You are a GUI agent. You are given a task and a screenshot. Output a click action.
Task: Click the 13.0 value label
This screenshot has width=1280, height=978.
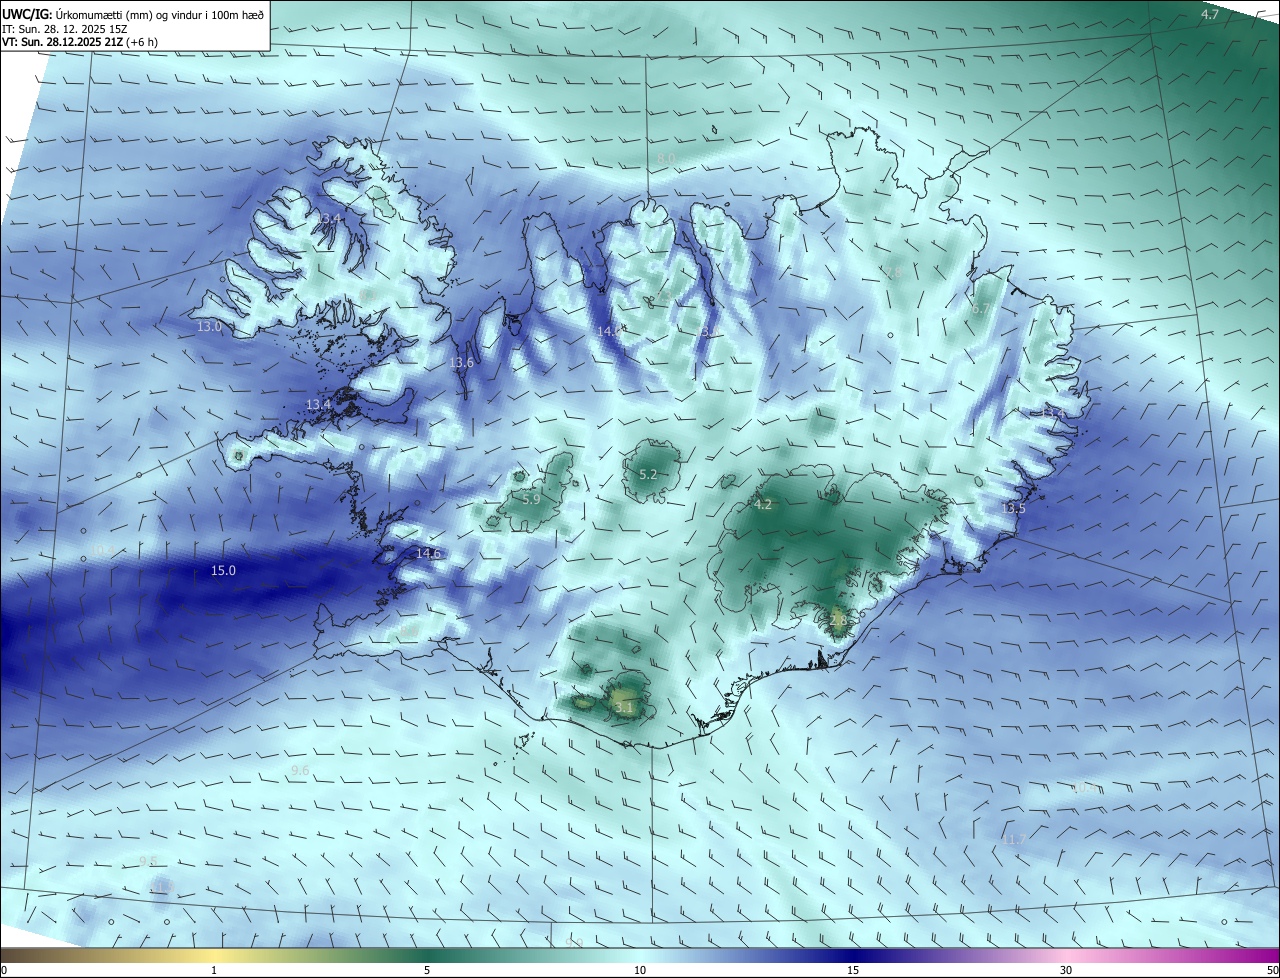209,327
